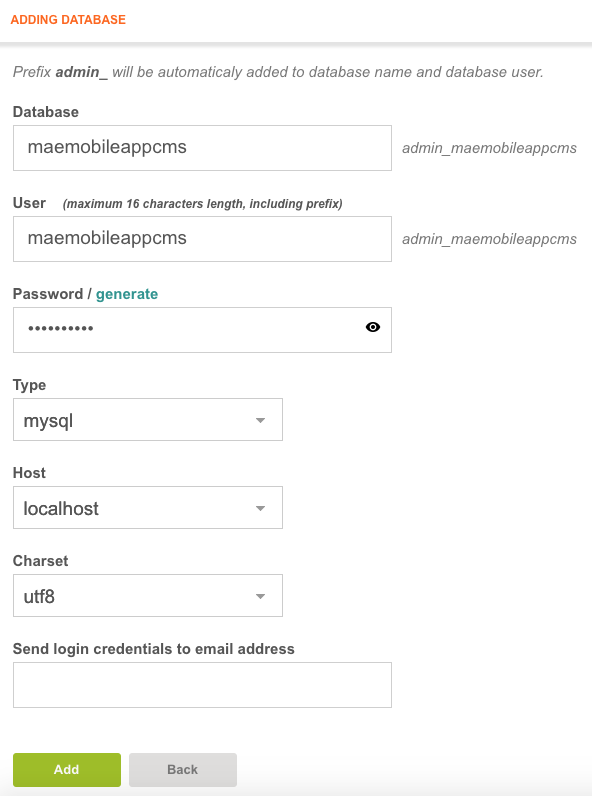Click admin_maemobileappcms preview beside Database field
This screenshot has height=796, width=592.
[489, 148]
